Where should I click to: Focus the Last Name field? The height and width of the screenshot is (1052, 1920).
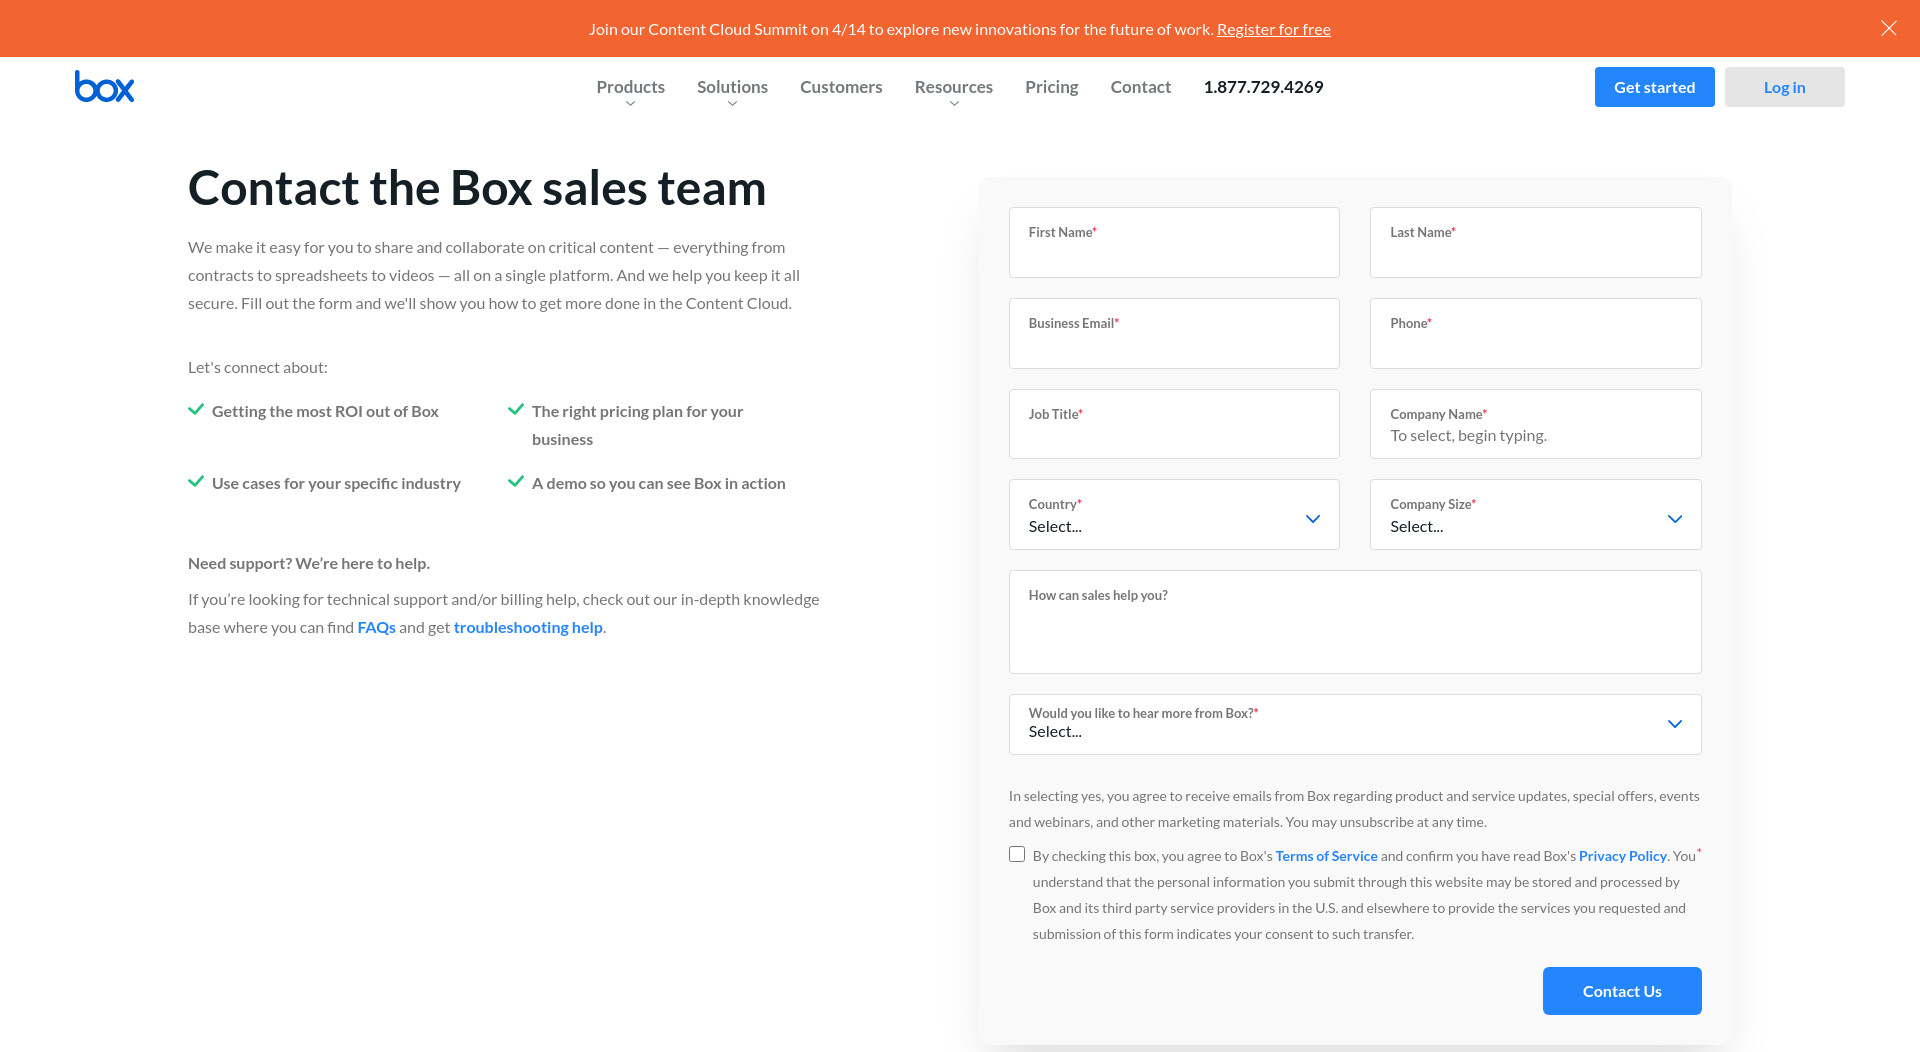click(x=1535, y=242)
